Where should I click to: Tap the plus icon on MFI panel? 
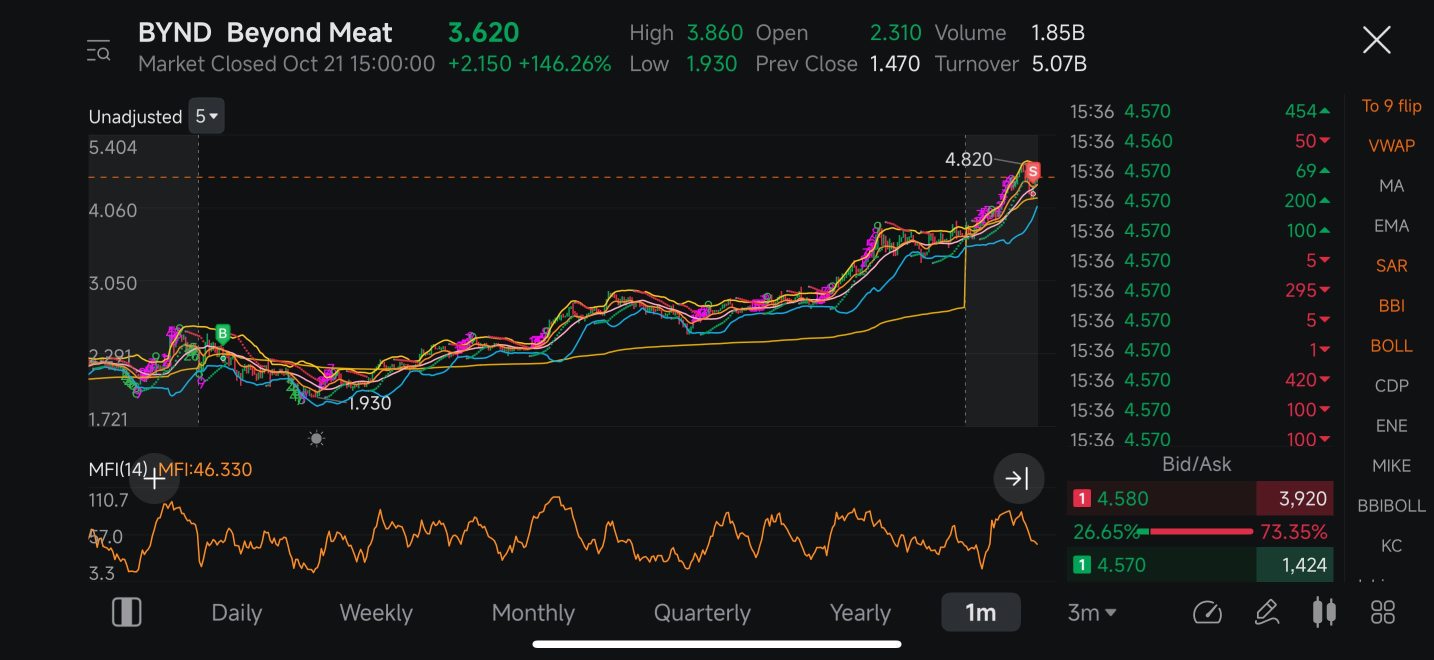[x=154, y=478]
